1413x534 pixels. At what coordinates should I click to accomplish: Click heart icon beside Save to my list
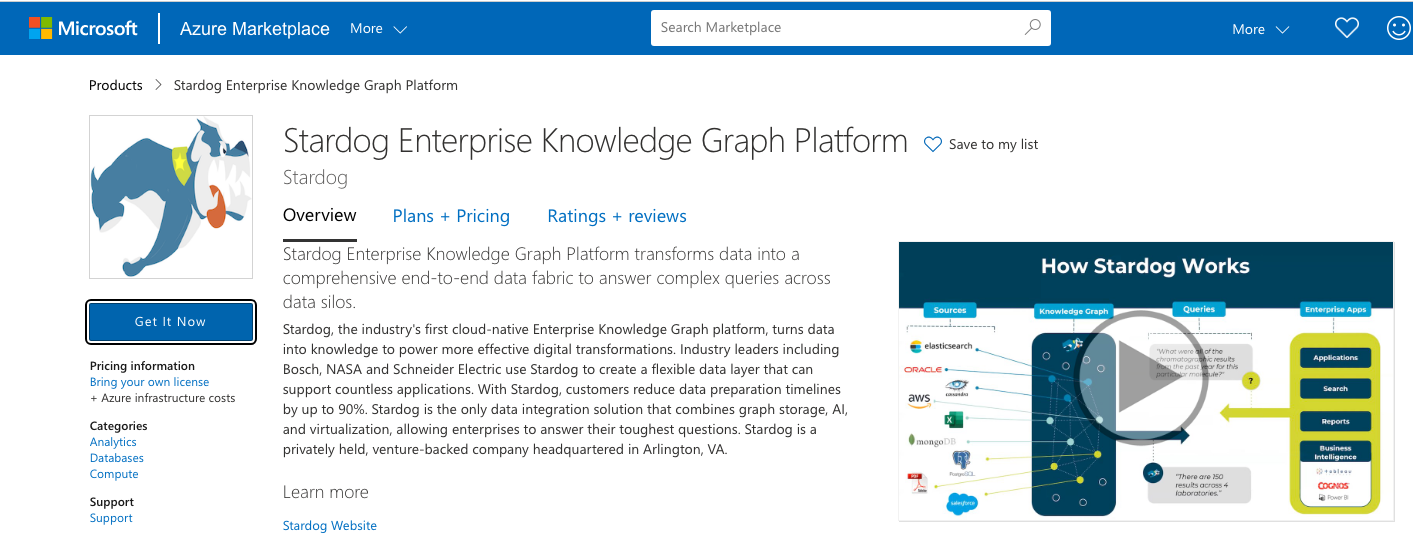[932, 144]
